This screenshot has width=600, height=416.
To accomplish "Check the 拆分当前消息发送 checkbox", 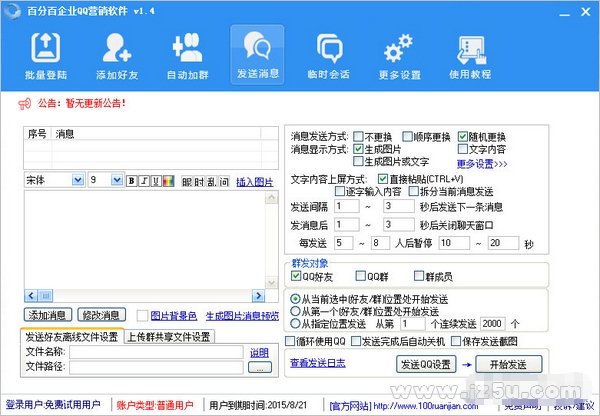I will coord(414,191).
